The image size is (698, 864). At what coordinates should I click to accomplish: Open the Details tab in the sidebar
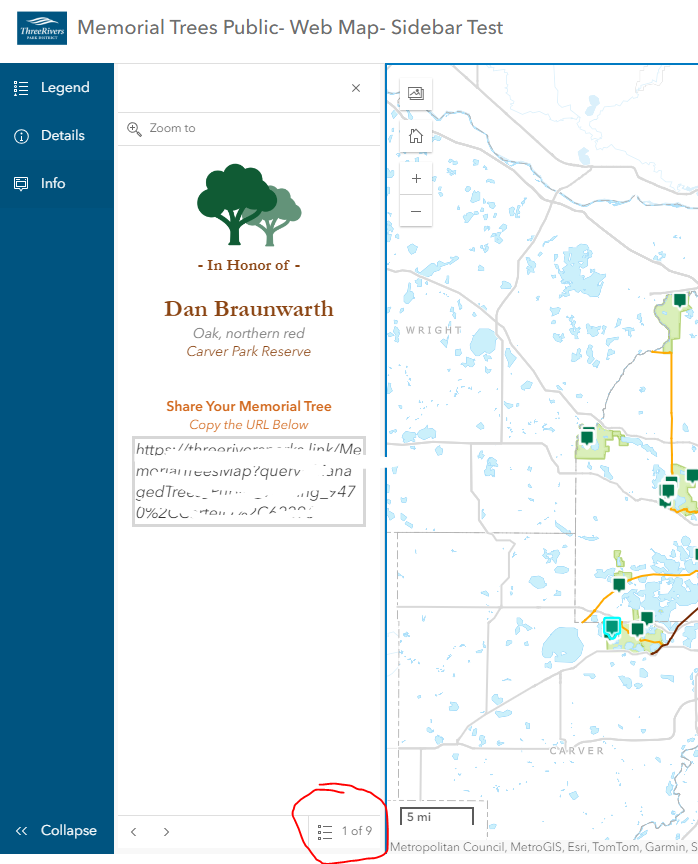[x=57, y=136]
